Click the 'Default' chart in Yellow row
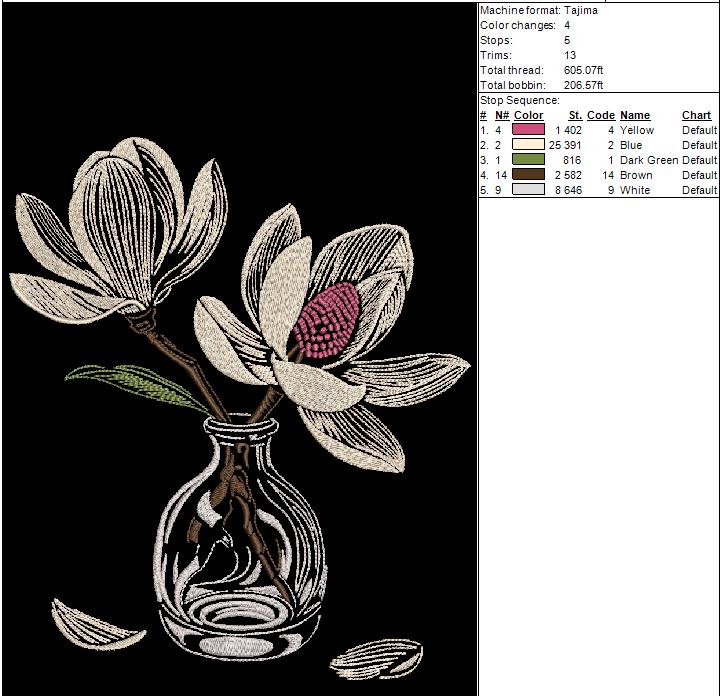This screenshot has width=722, height=696. pos(699,130)
